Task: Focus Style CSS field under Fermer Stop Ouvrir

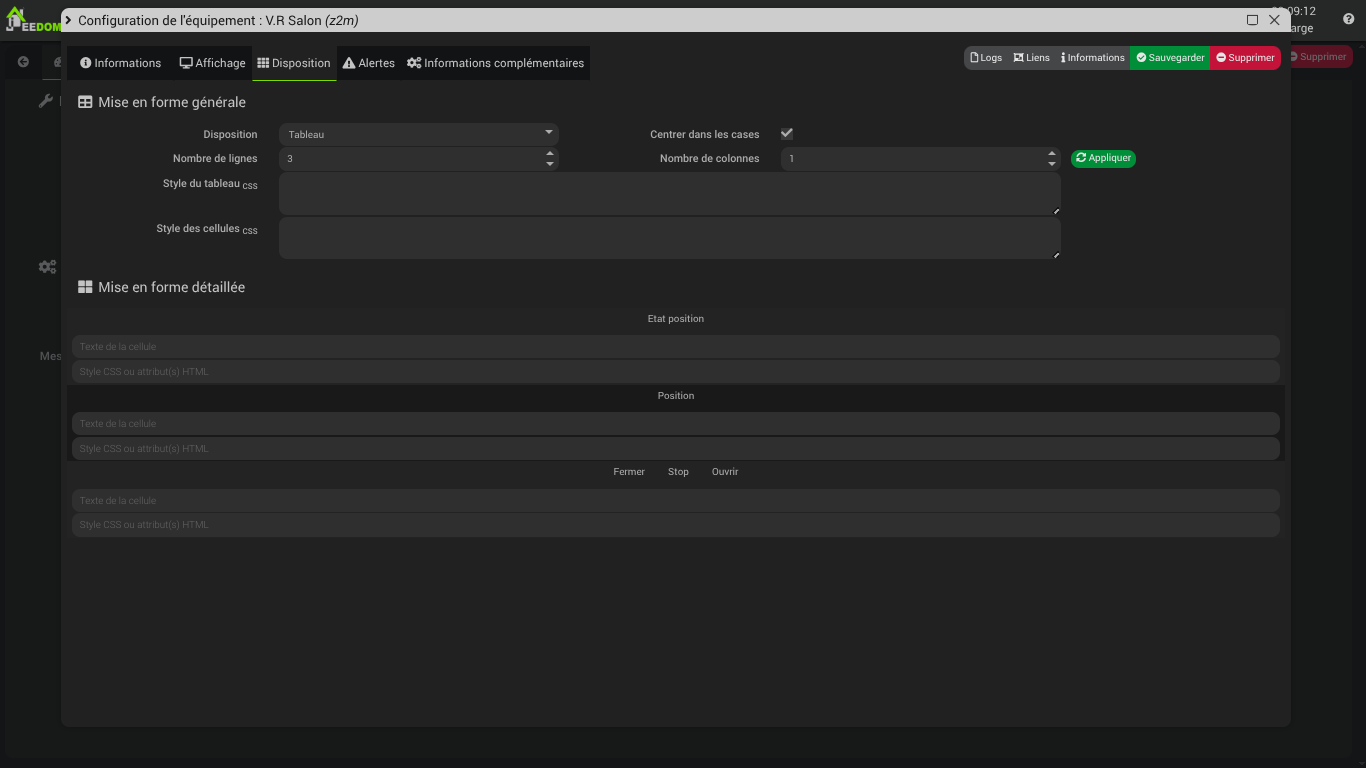Action: coord(676,525)
